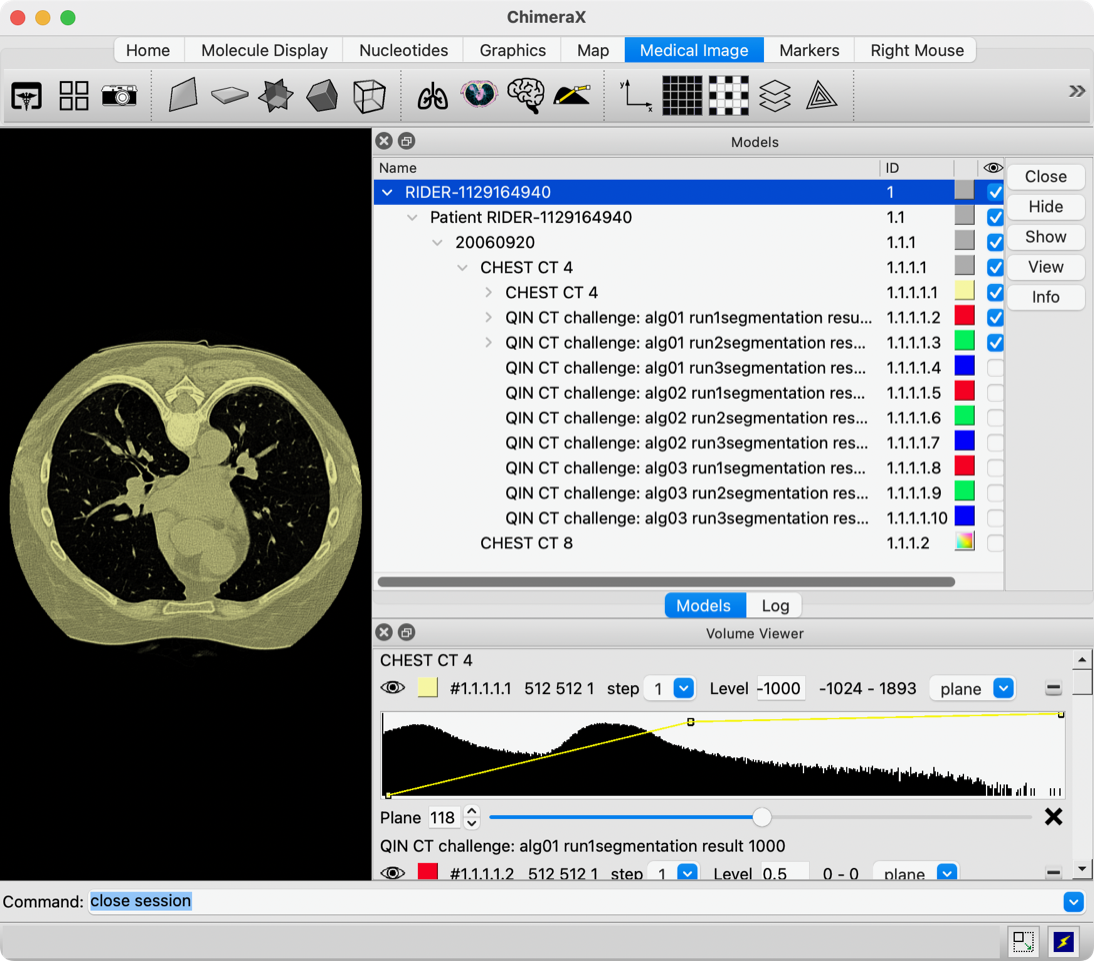Screen dimensions: 1094x961
Task: Enable visibility checkbox for CHEST CT 8
Action: click(994, 543)
